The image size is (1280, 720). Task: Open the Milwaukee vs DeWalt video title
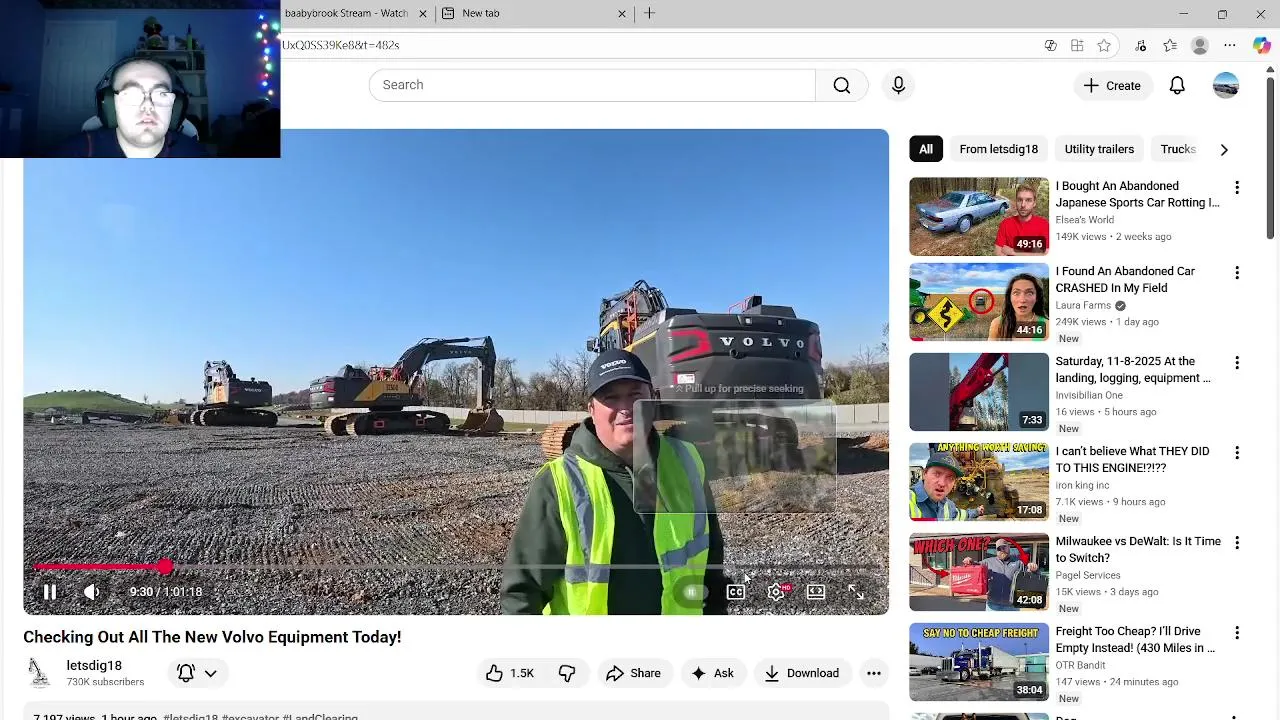point(1138,550)
